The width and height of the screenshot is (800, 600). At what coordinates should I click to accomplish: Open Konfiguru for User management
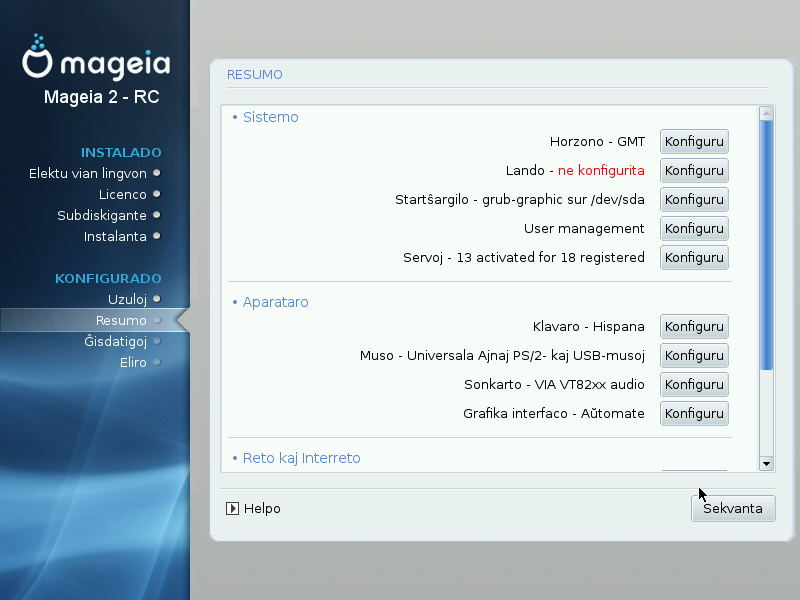[x=694, y=229]
